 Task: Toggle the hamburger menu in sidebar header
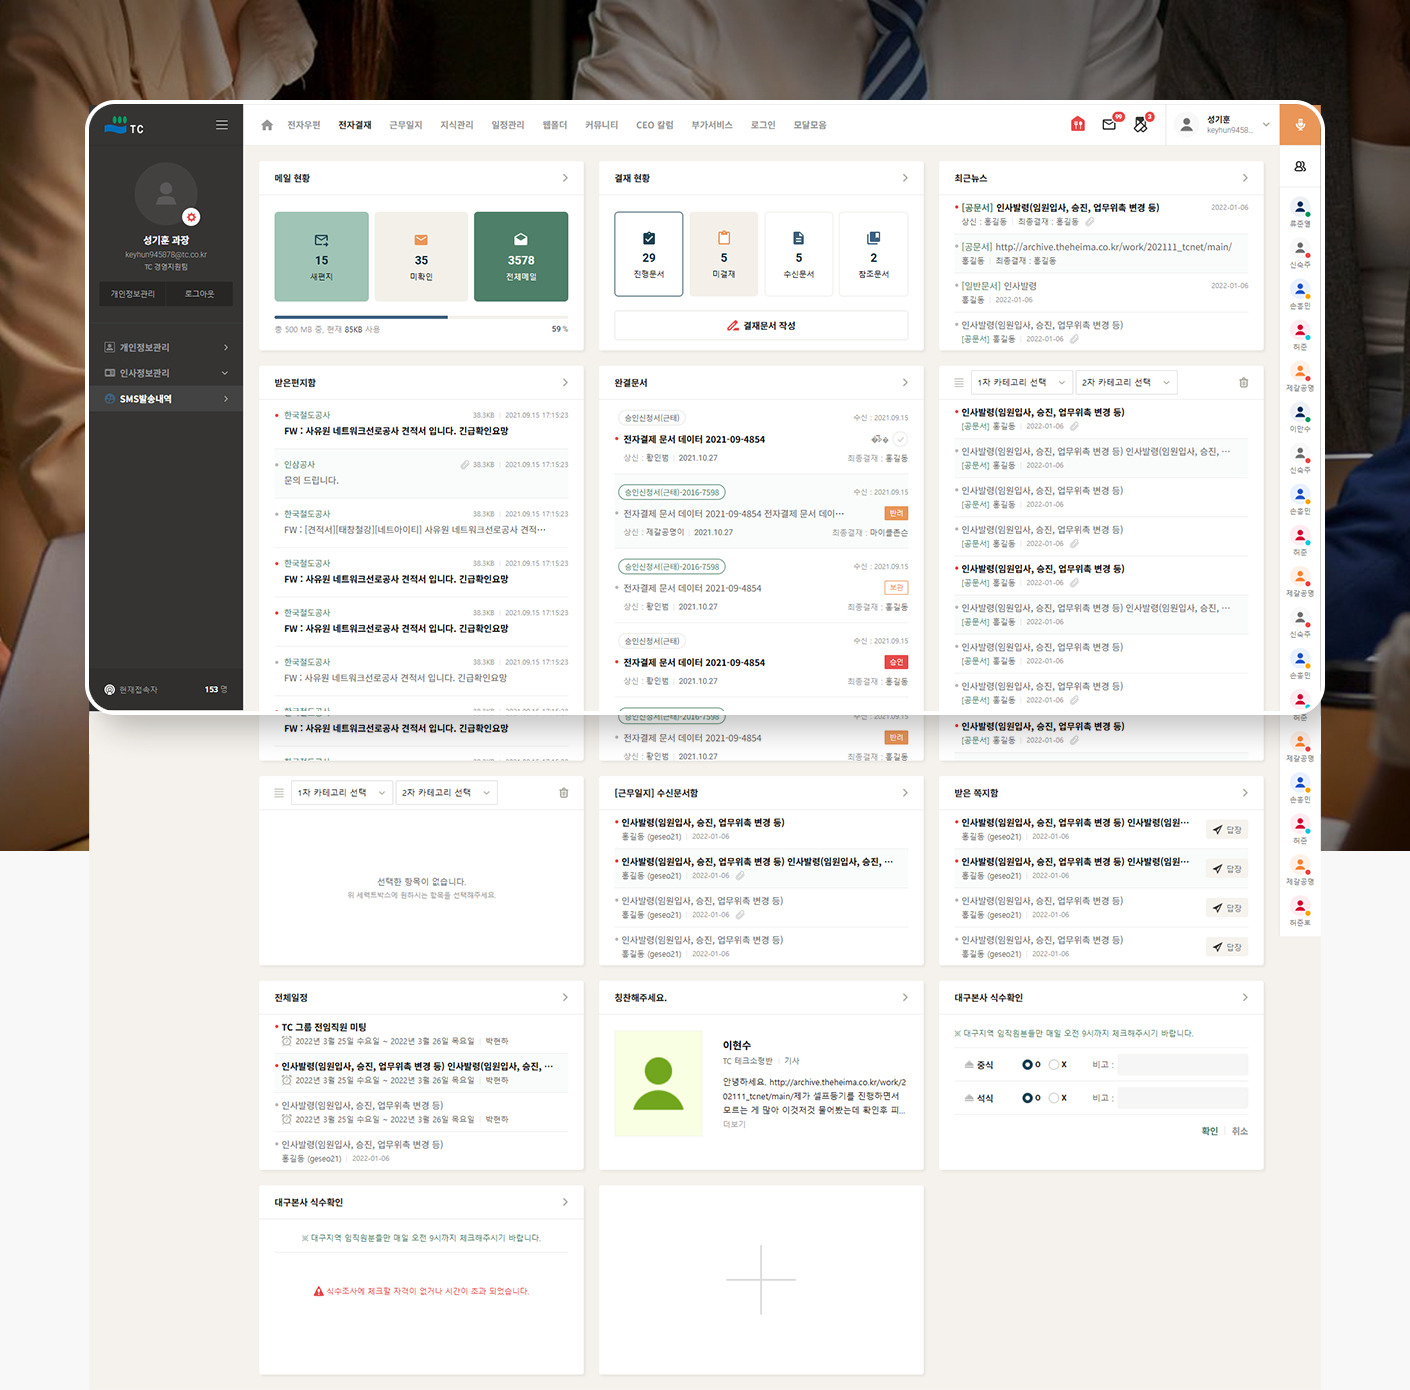click(x=222, y=125)
